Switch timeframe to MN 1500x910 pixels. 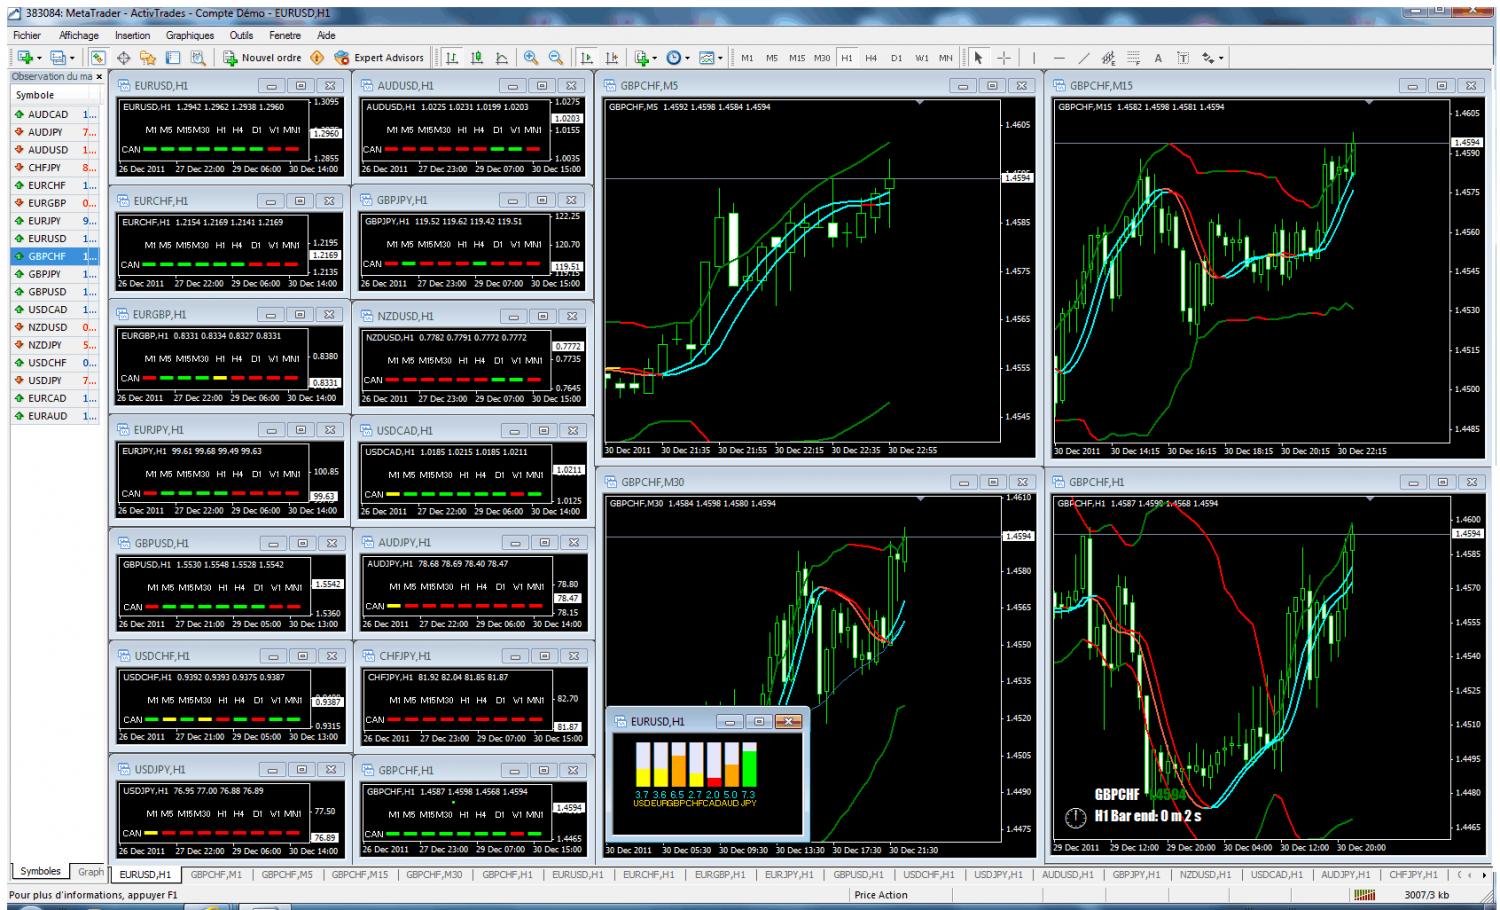[946, 57]
